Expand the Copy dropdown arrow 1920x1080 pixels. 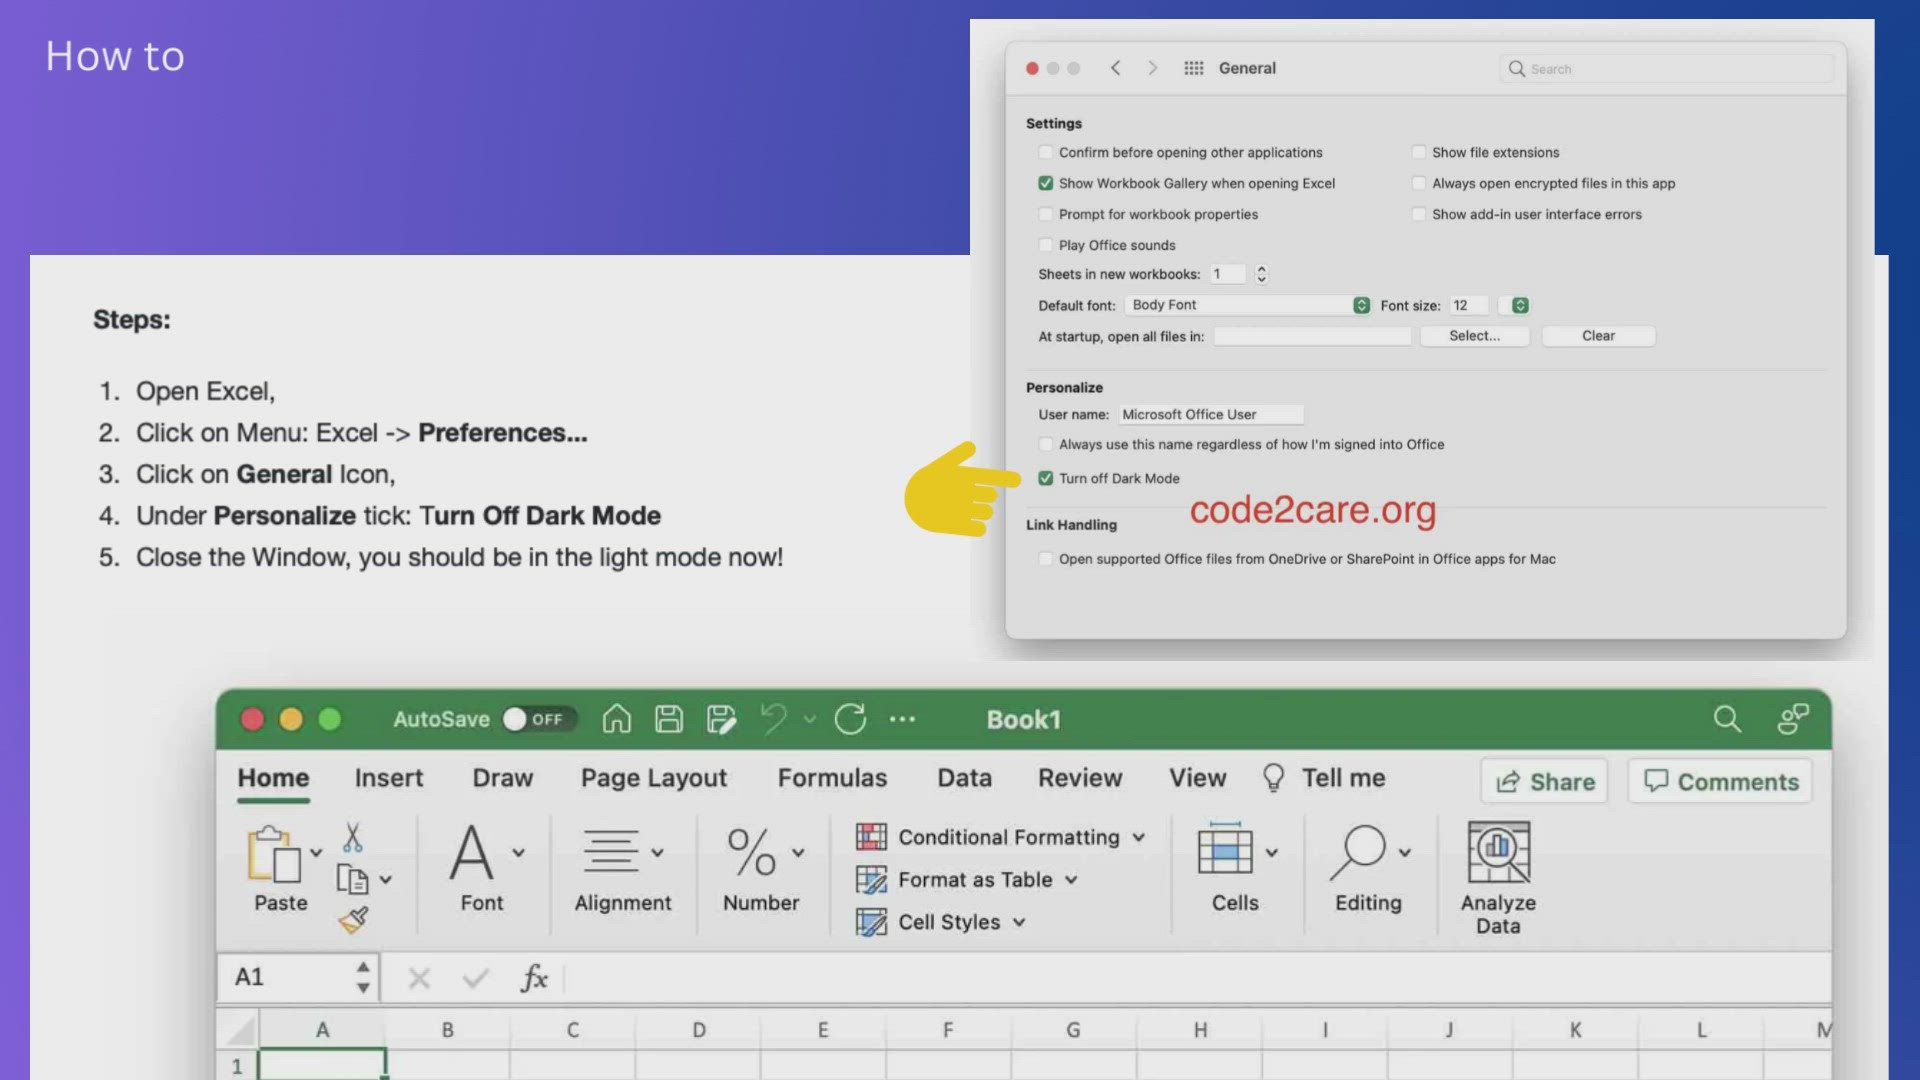click(386, 879)
